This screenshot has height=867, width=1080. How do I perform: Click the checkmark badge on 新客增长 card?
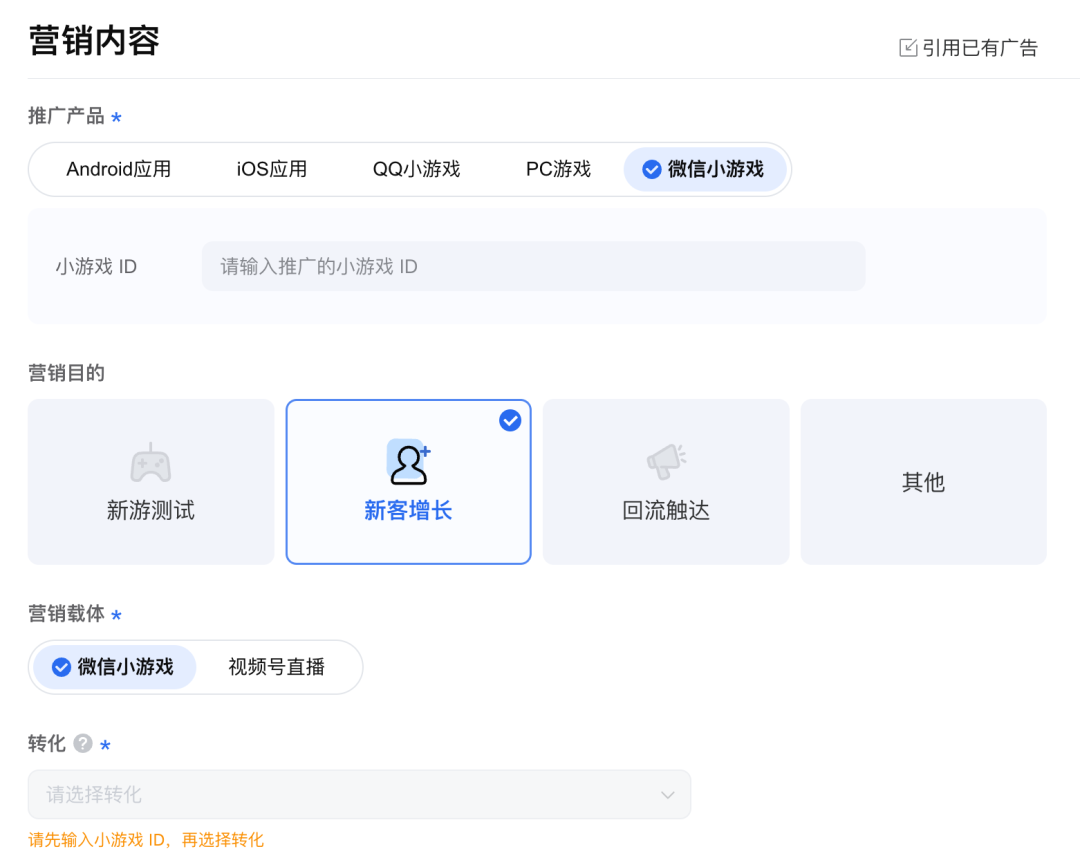pos(510,420)
